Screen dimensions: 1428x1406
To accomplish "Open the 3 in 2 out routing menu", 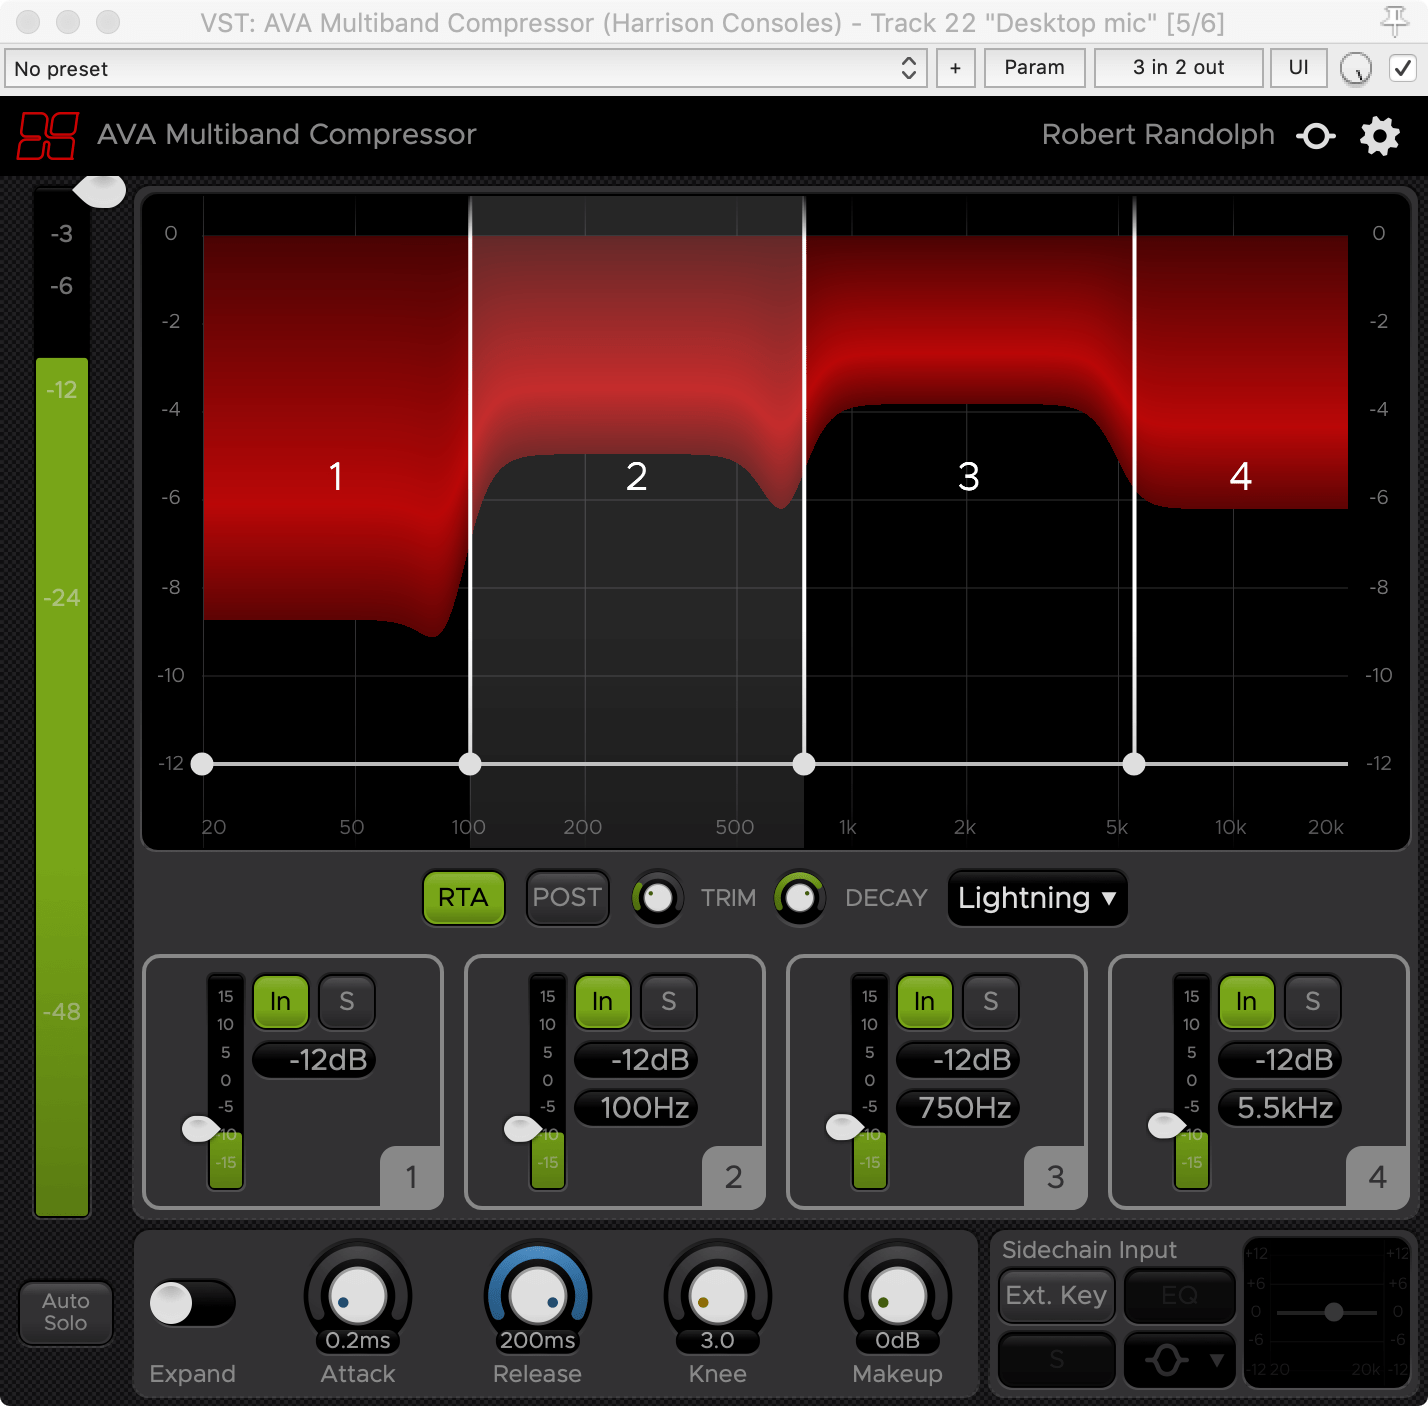I will (1177, 68).
